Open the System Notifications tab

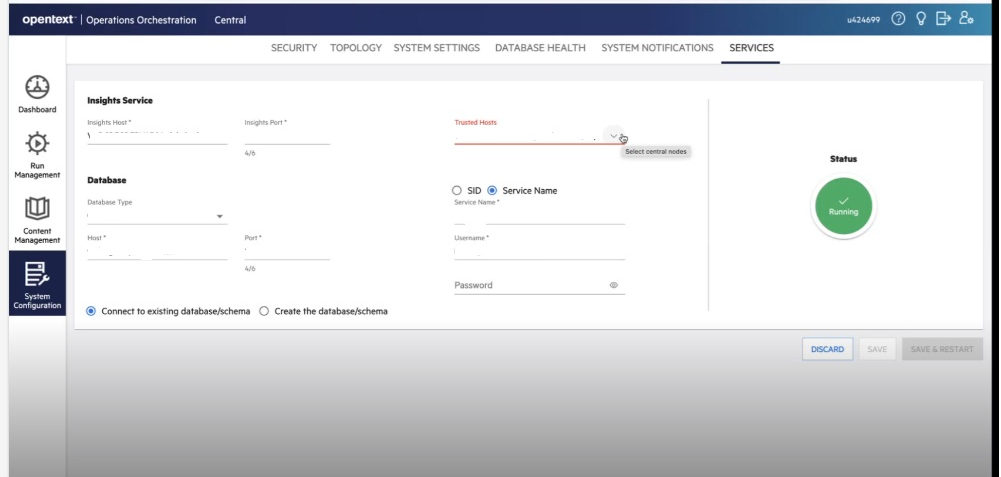[657, 48]
